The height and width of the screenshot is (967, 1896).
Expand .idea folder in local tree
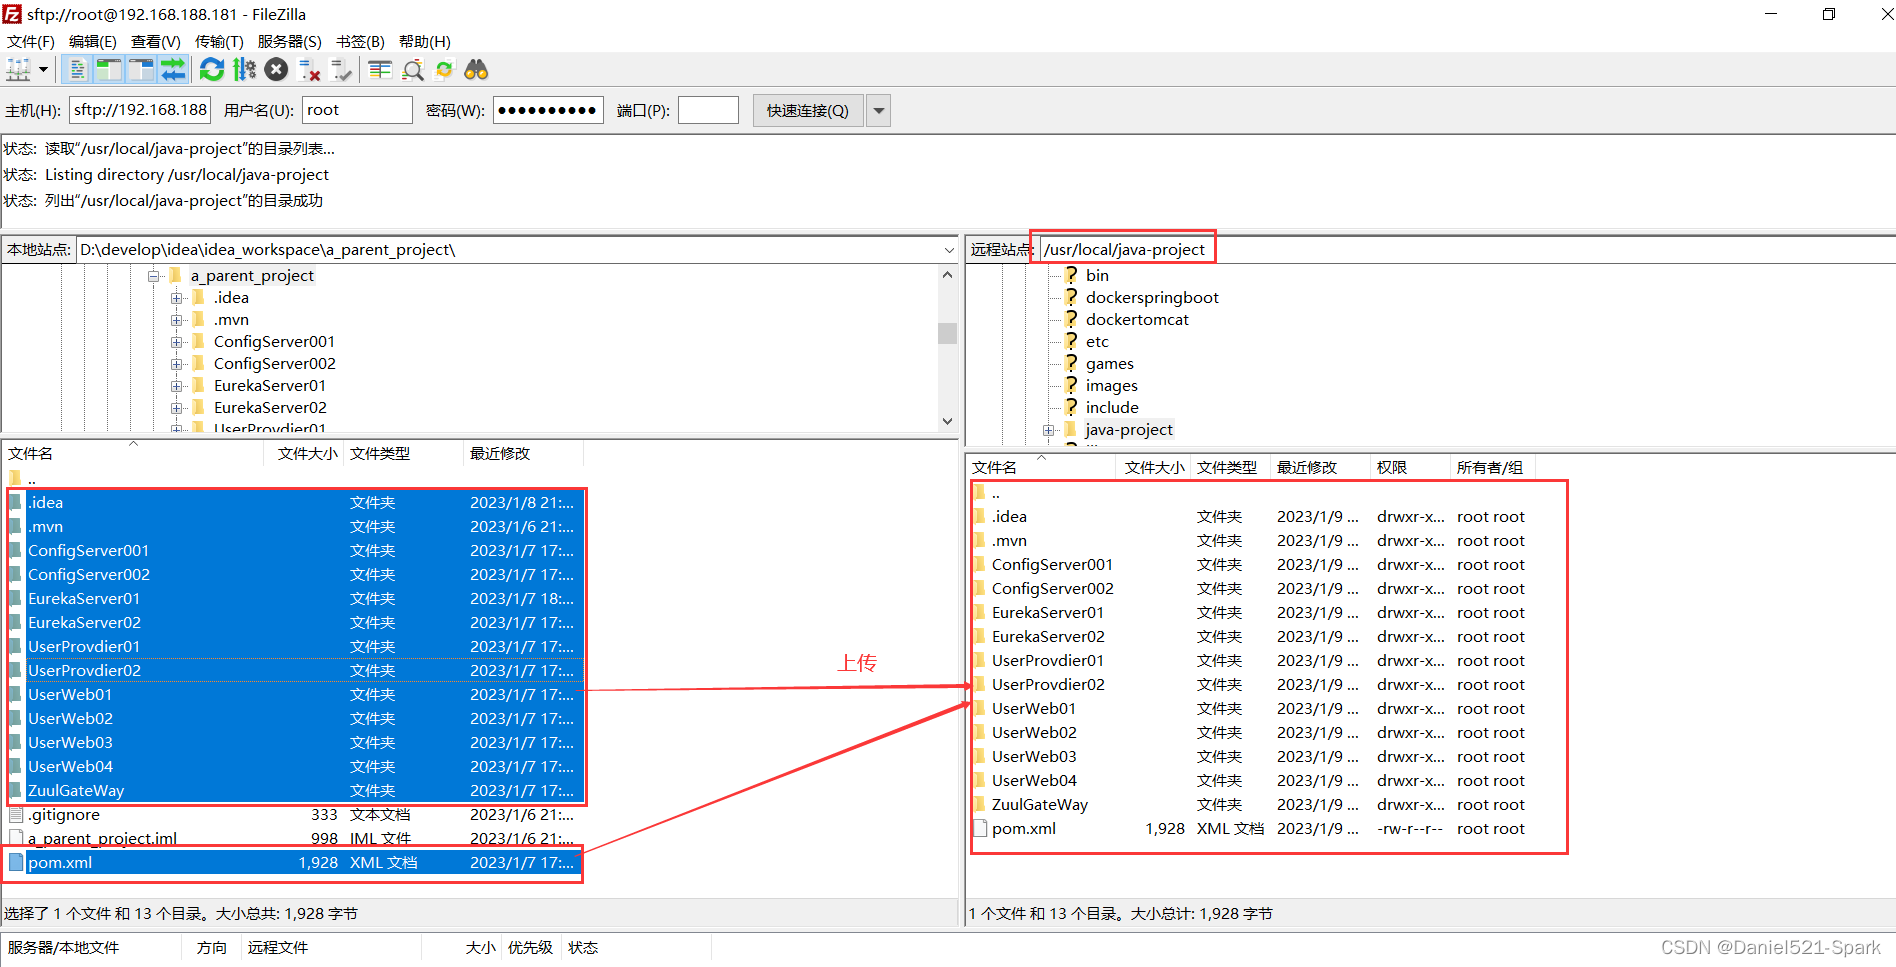[x=176, y=298]
